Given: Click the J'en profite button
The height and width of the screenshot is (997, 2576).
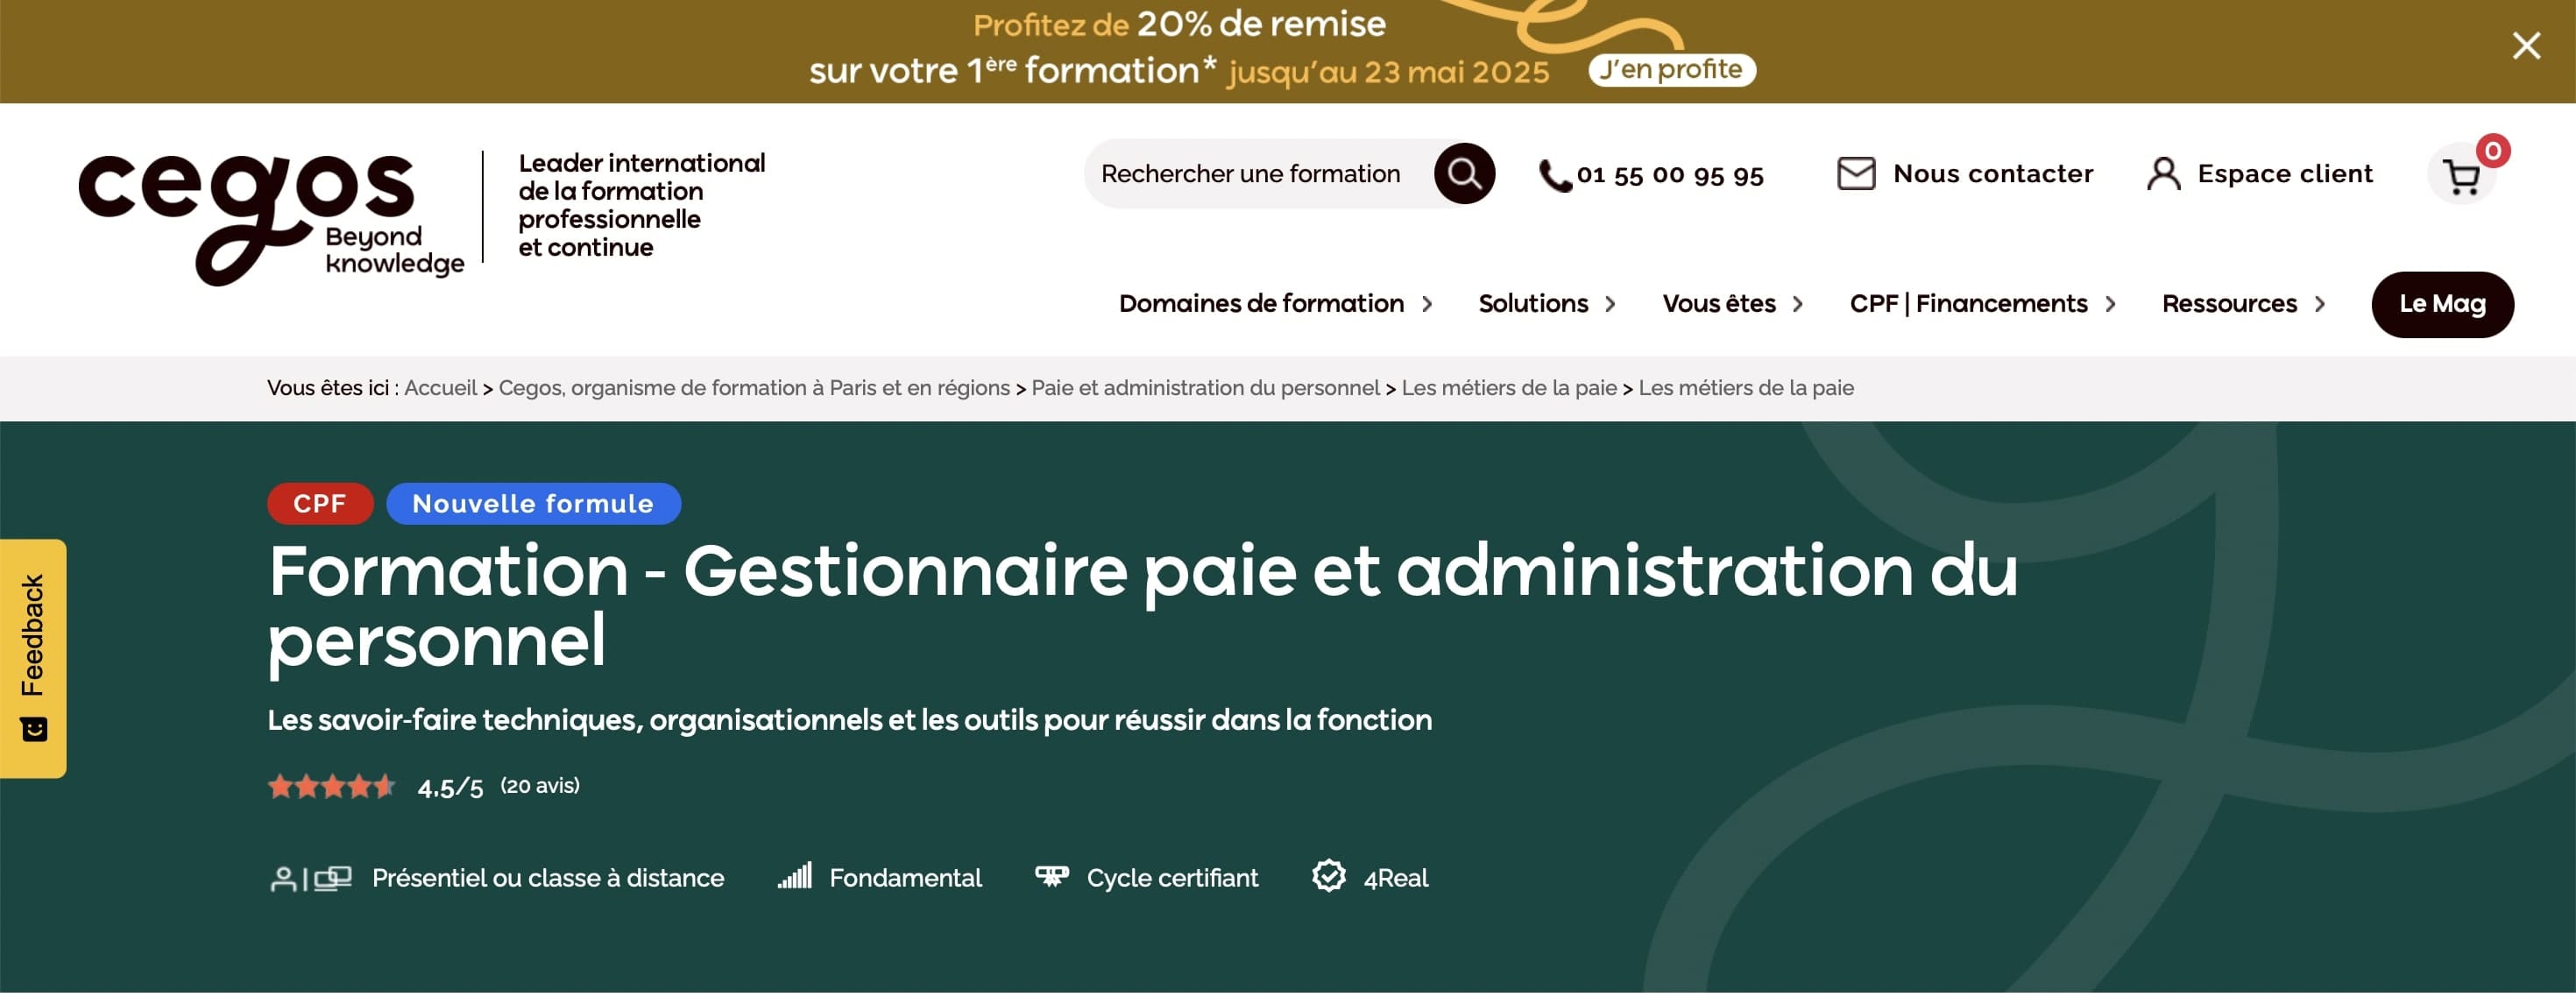Looking at the screenshot, I should point(1671,69).
